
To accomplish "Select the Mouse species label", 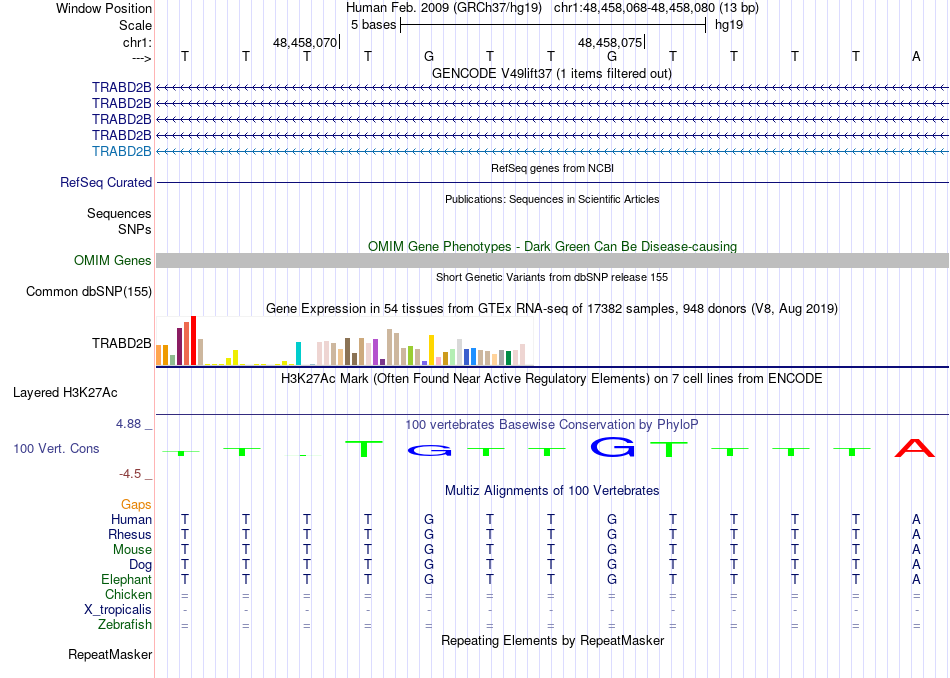I will 132,550.
